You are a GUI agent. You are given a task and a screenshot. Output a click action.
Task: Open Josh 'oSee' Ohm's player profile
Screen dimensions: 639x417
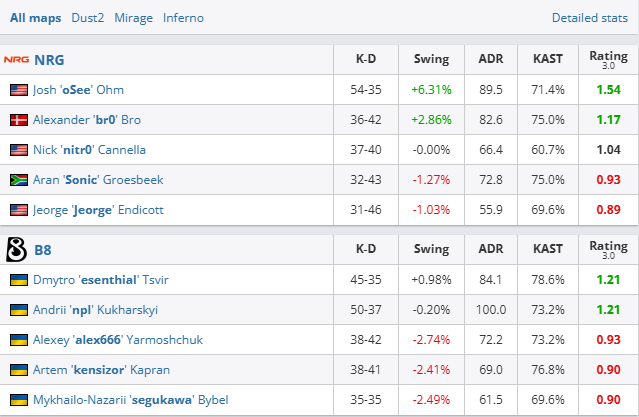tap(78, 90)
